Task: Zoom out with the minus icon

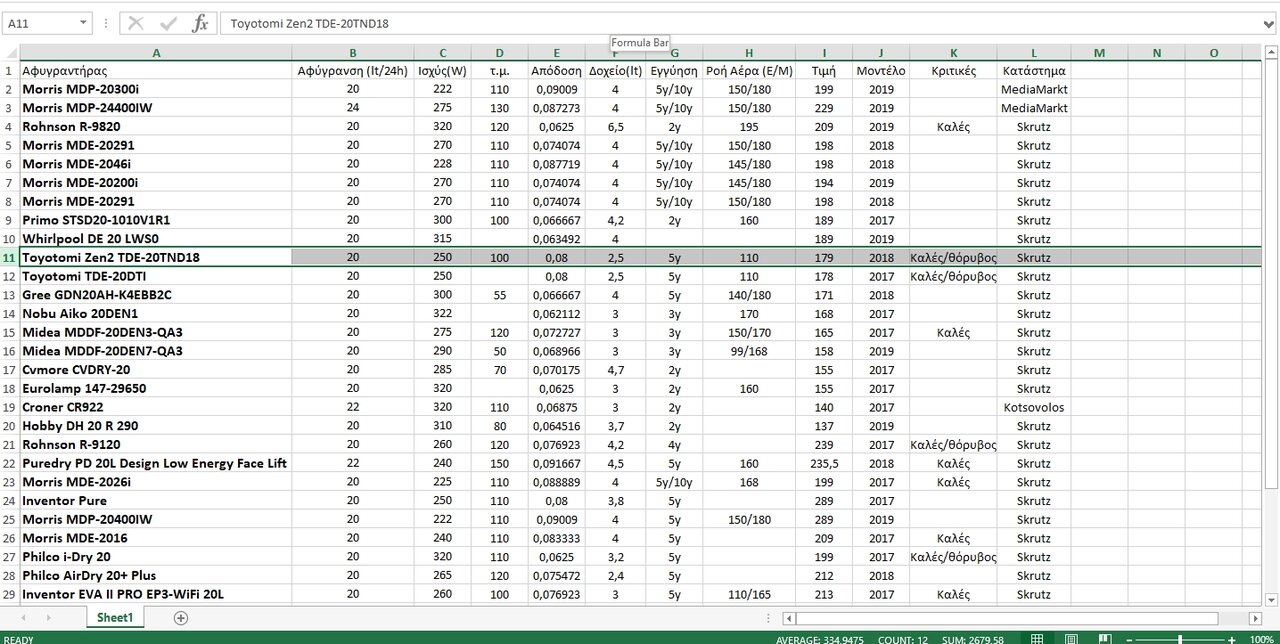Action: click(x=1129, y=638)
